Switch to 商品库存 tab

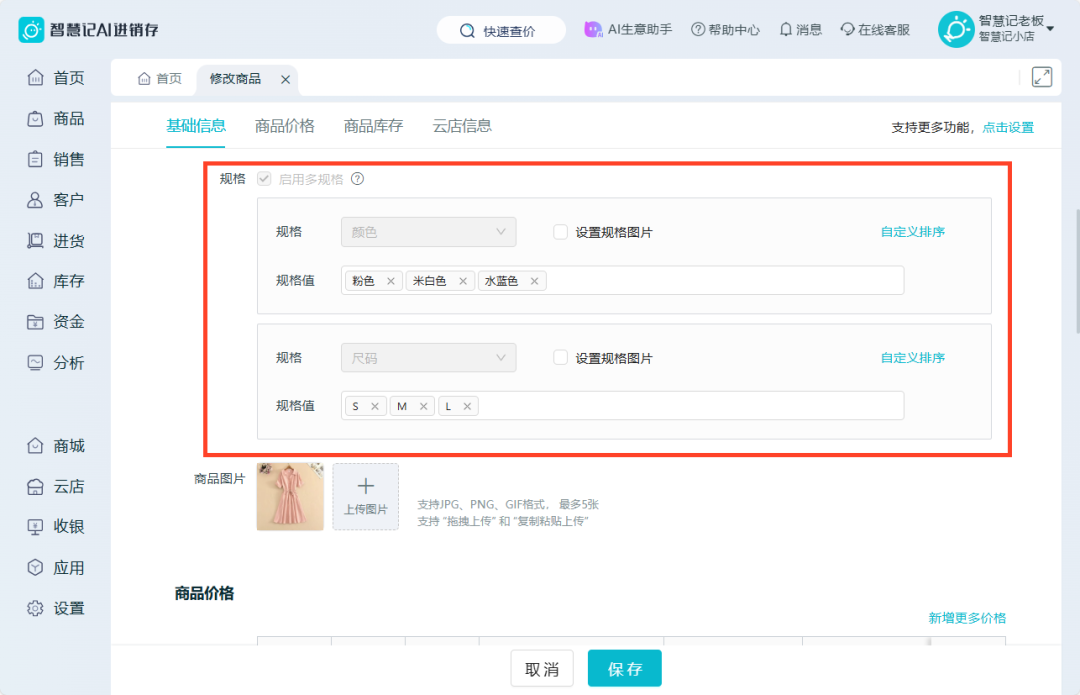click(x=373, y=126)
